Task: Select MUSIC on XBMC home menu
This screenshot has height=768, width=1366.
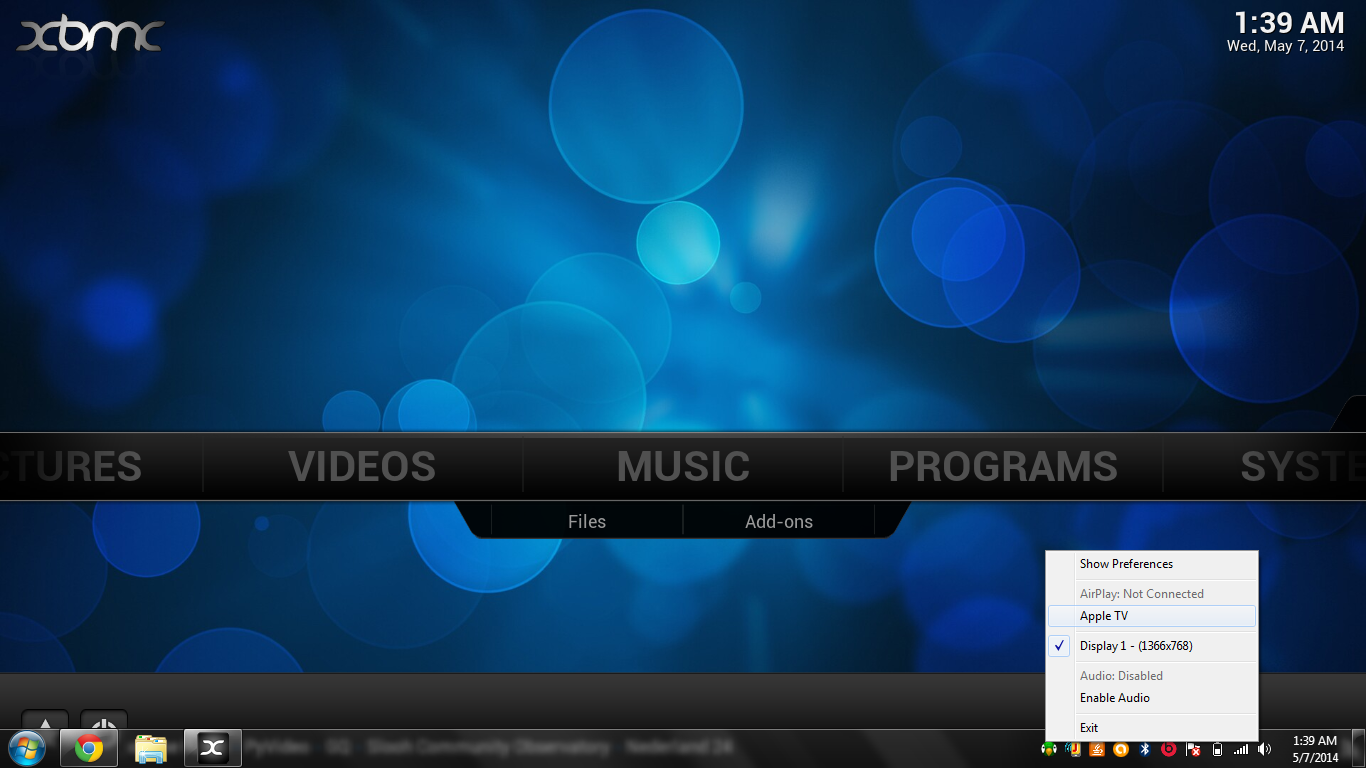Action: tap(683, 467)
